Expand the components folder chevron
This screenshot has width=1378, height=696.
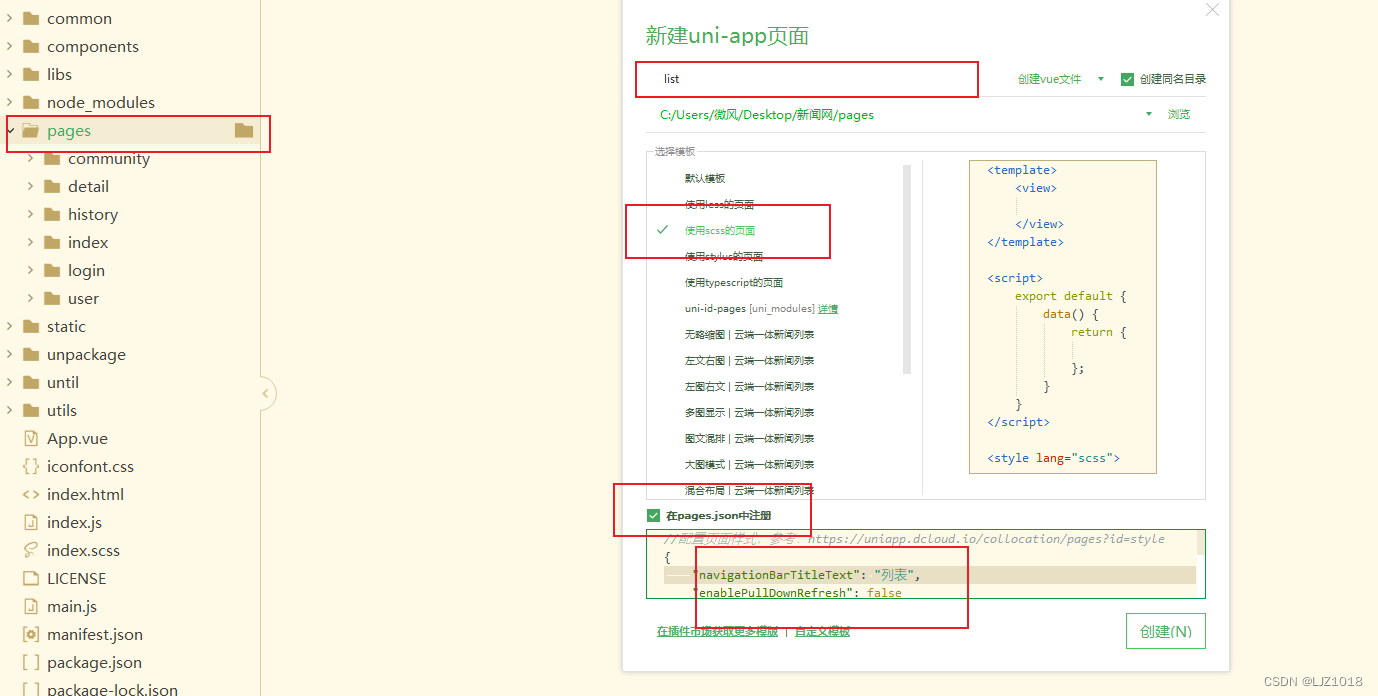(x=9, y=46)
